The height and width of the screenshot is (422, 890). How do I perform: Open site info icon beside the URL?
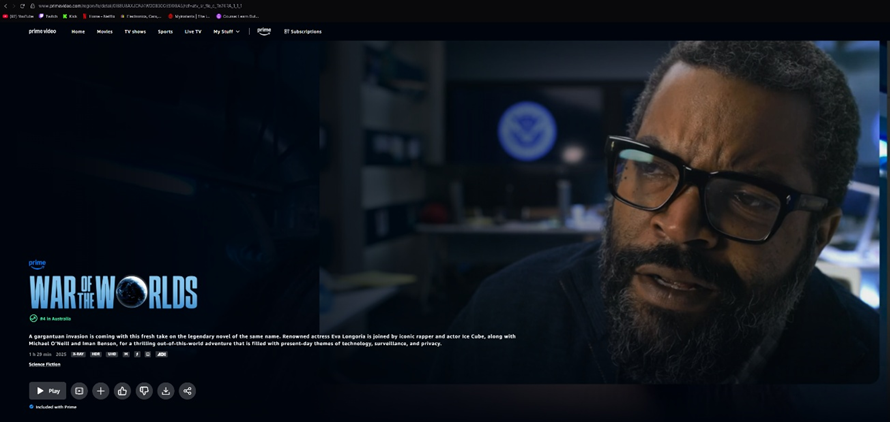(32, 6)
